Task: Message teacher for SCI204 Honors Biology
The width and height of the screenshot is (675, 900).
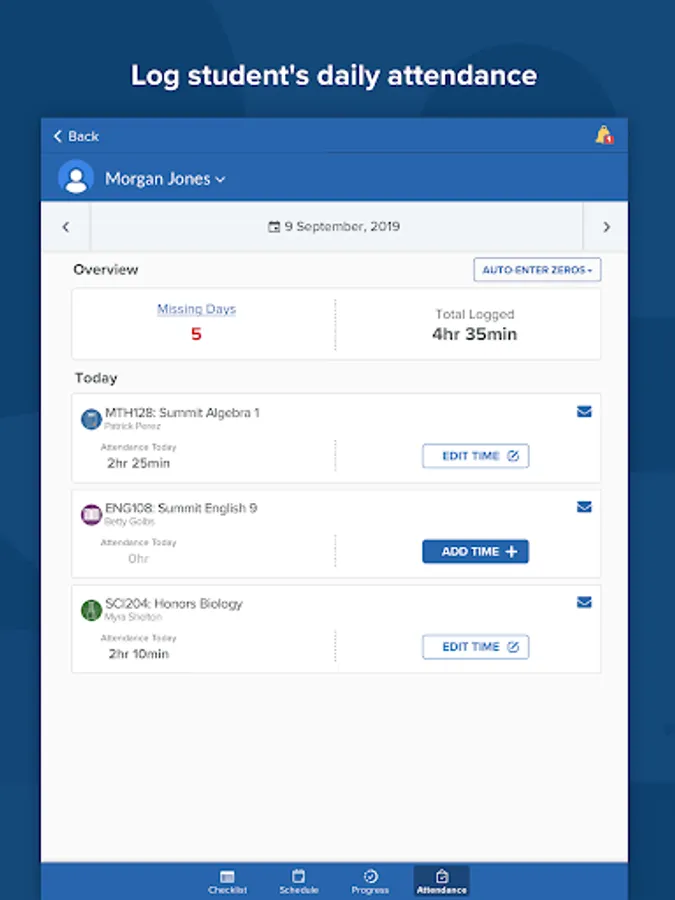Action: (584, 602)
